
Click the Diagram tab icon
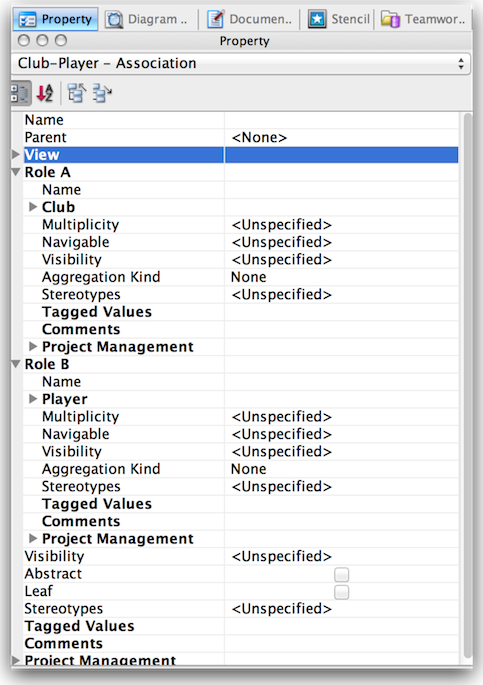click(114, 20)
